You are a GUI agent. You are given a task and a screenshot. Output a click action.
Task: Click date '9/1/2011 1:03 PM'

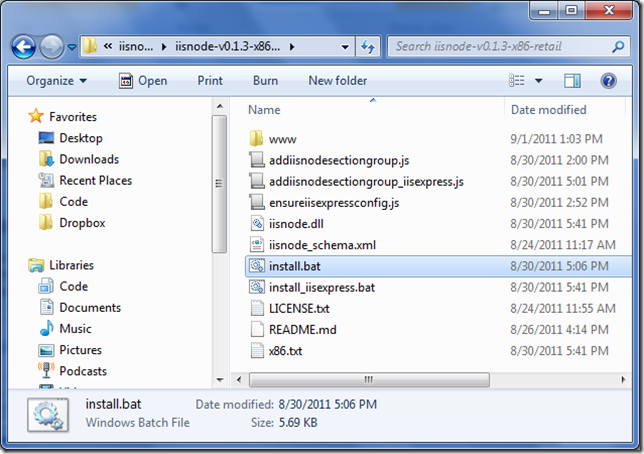point(556,139)
